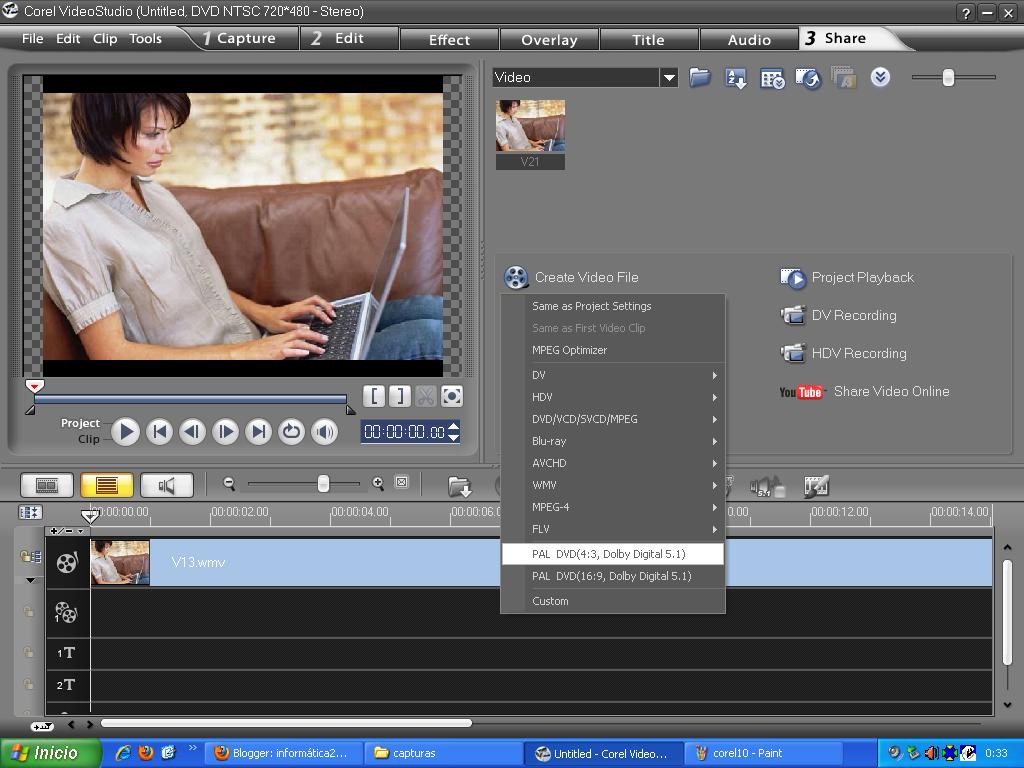
Task: Switch preview mode to Clip
Action: tap(89, 439)
